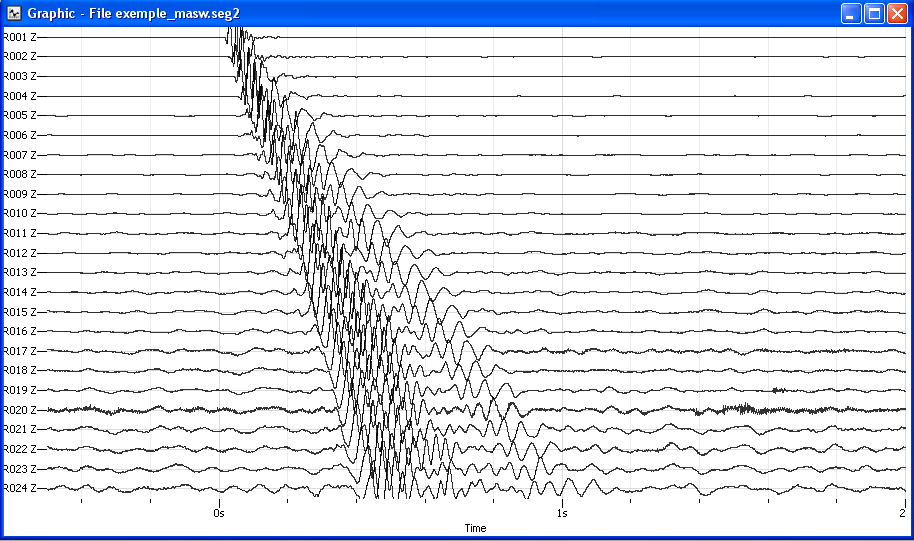Select the R001 Z trace label
Screen dimensions: 914x541
pos(20,37)
